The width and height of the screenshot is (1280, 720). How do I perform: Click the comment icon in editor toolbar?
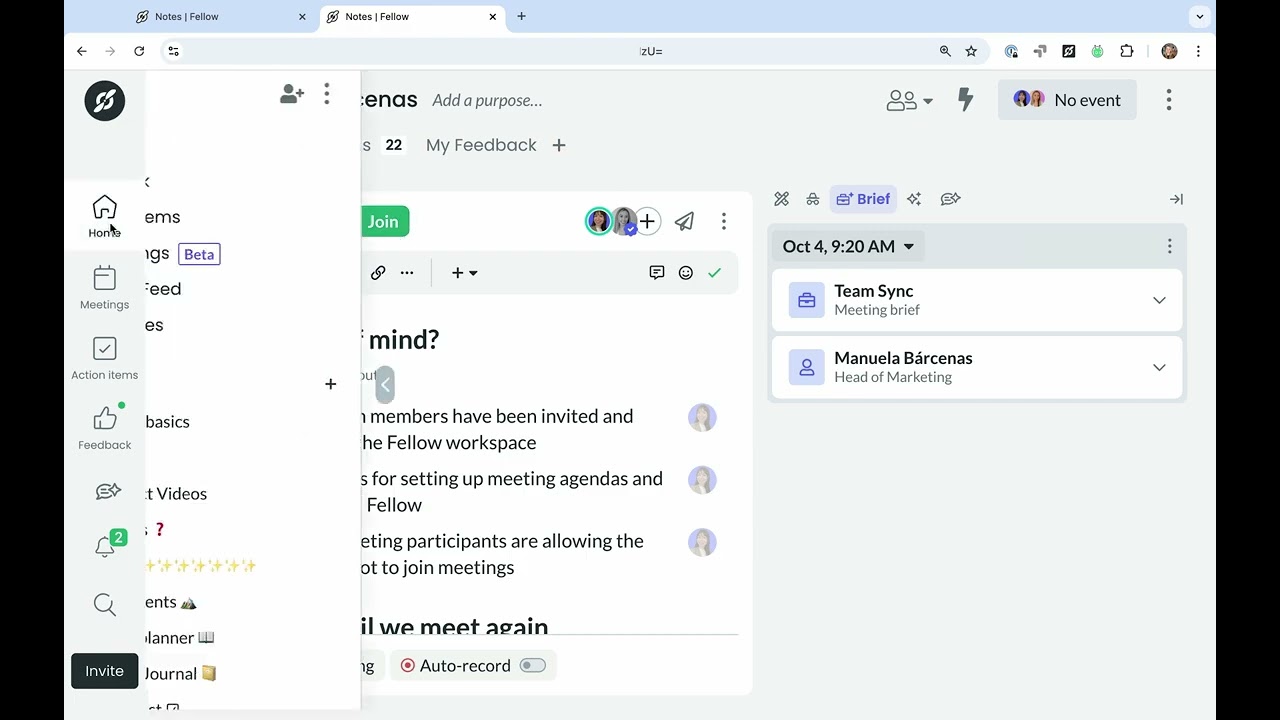coord(657,272)
